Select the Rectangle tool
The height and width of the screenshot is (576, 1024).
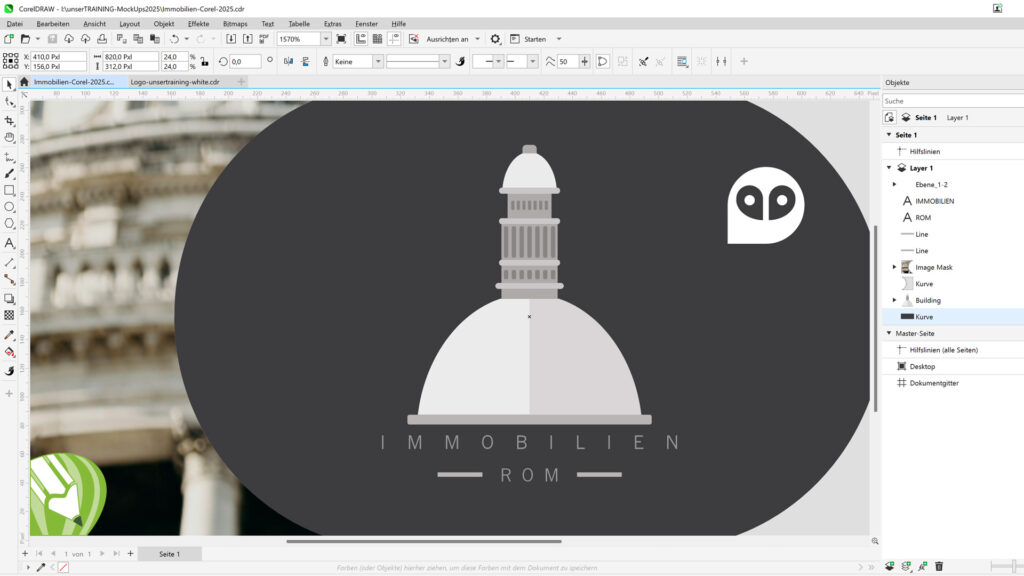[x=9, y=191]
